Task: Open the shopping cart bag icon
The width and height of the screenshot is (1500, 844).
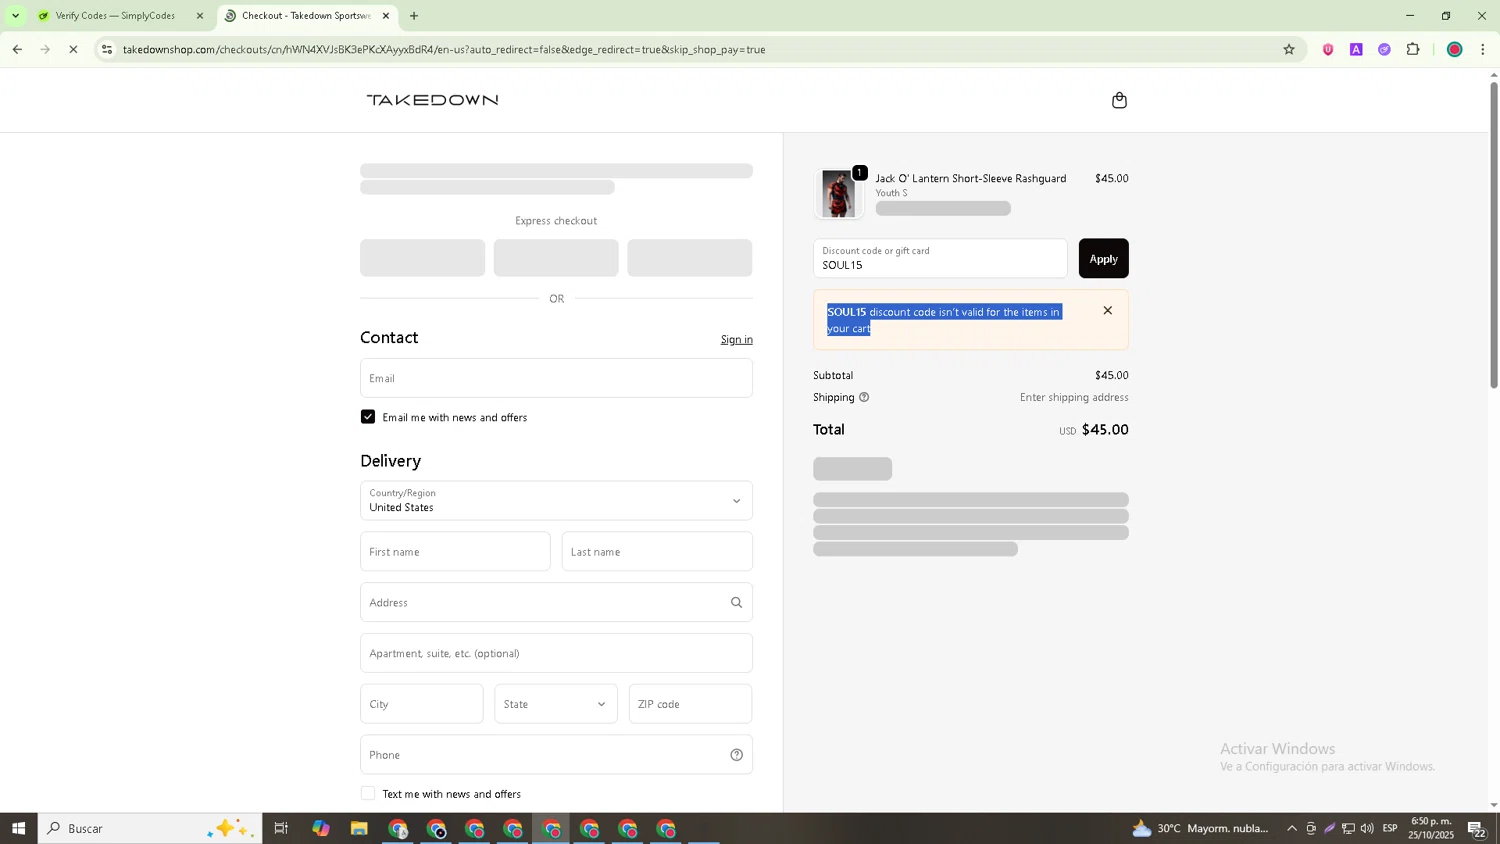Action: [x=1119, y=100]
